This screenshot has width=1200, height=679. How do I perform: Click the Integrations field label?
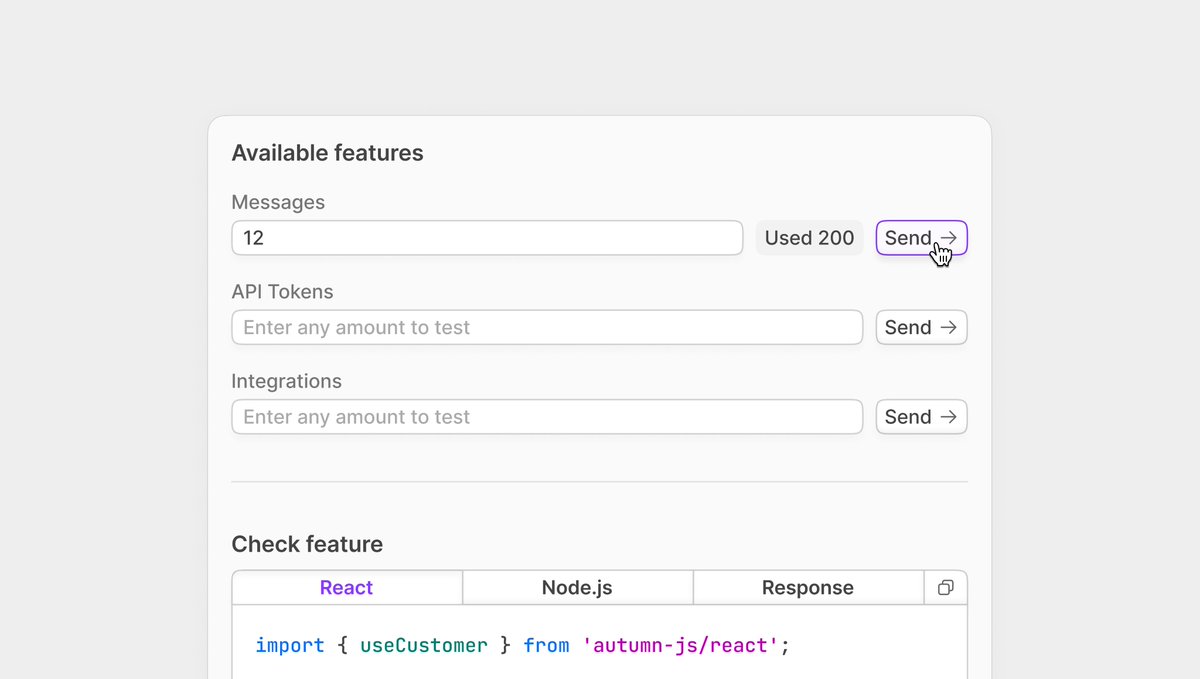pos(286,381)
